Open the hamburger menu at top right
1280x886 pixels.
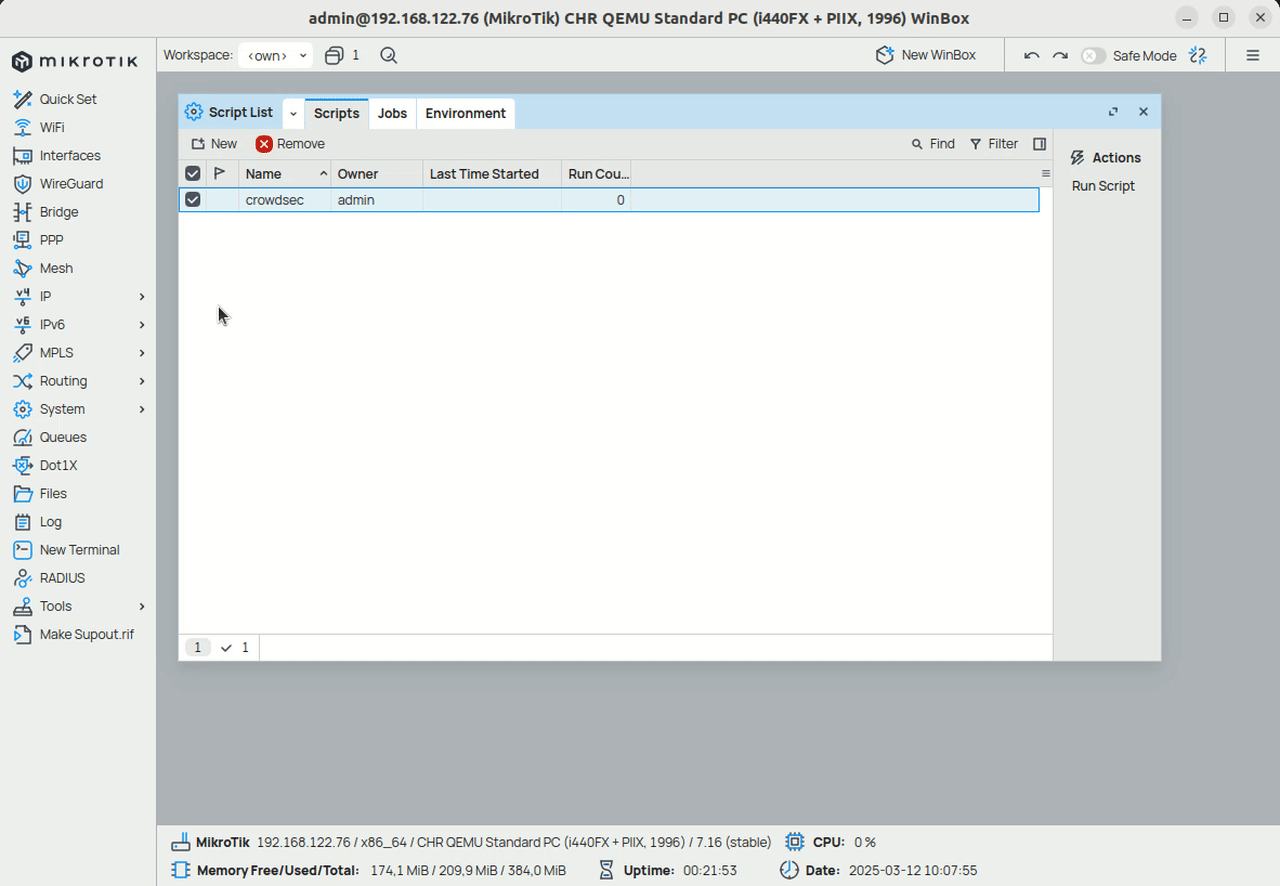1252,56
